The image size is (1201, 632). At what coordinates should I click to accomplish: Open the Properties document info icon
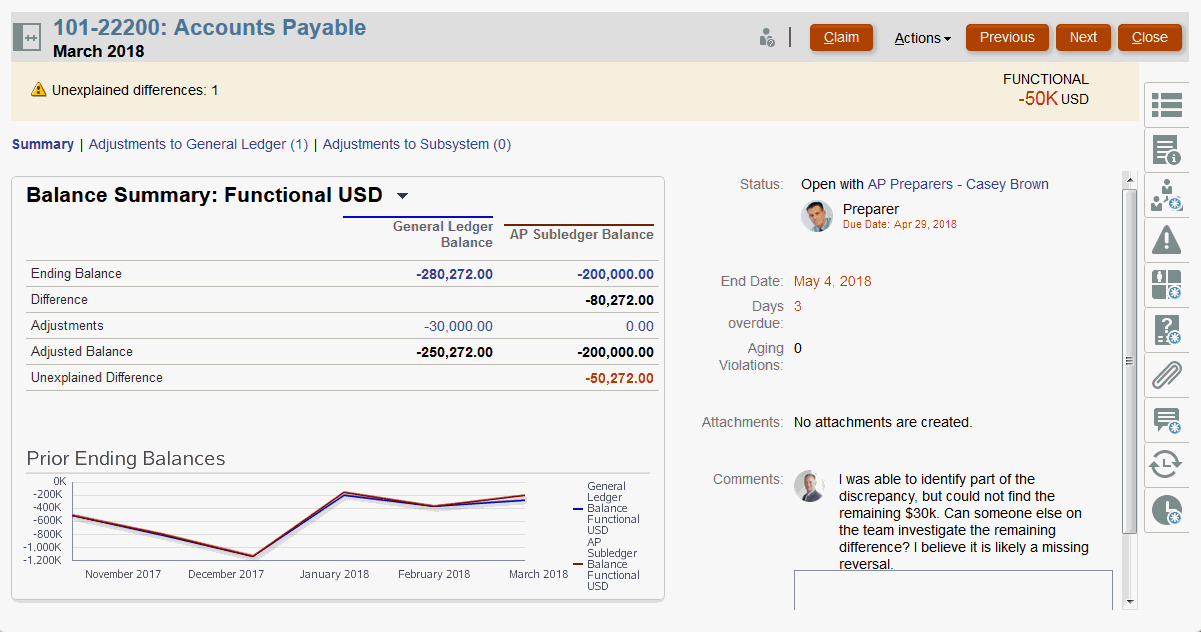point(1166,150)
